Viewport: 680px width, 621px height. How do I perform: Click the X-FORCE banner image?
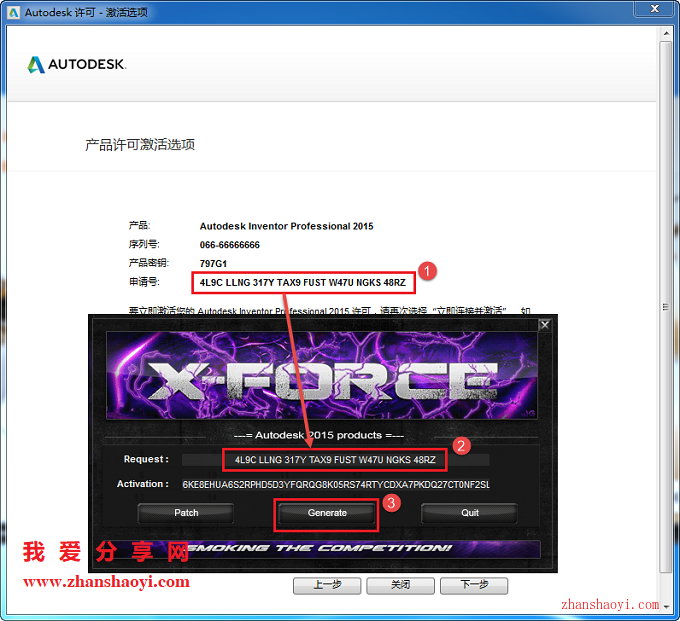[x=322, y=376]
